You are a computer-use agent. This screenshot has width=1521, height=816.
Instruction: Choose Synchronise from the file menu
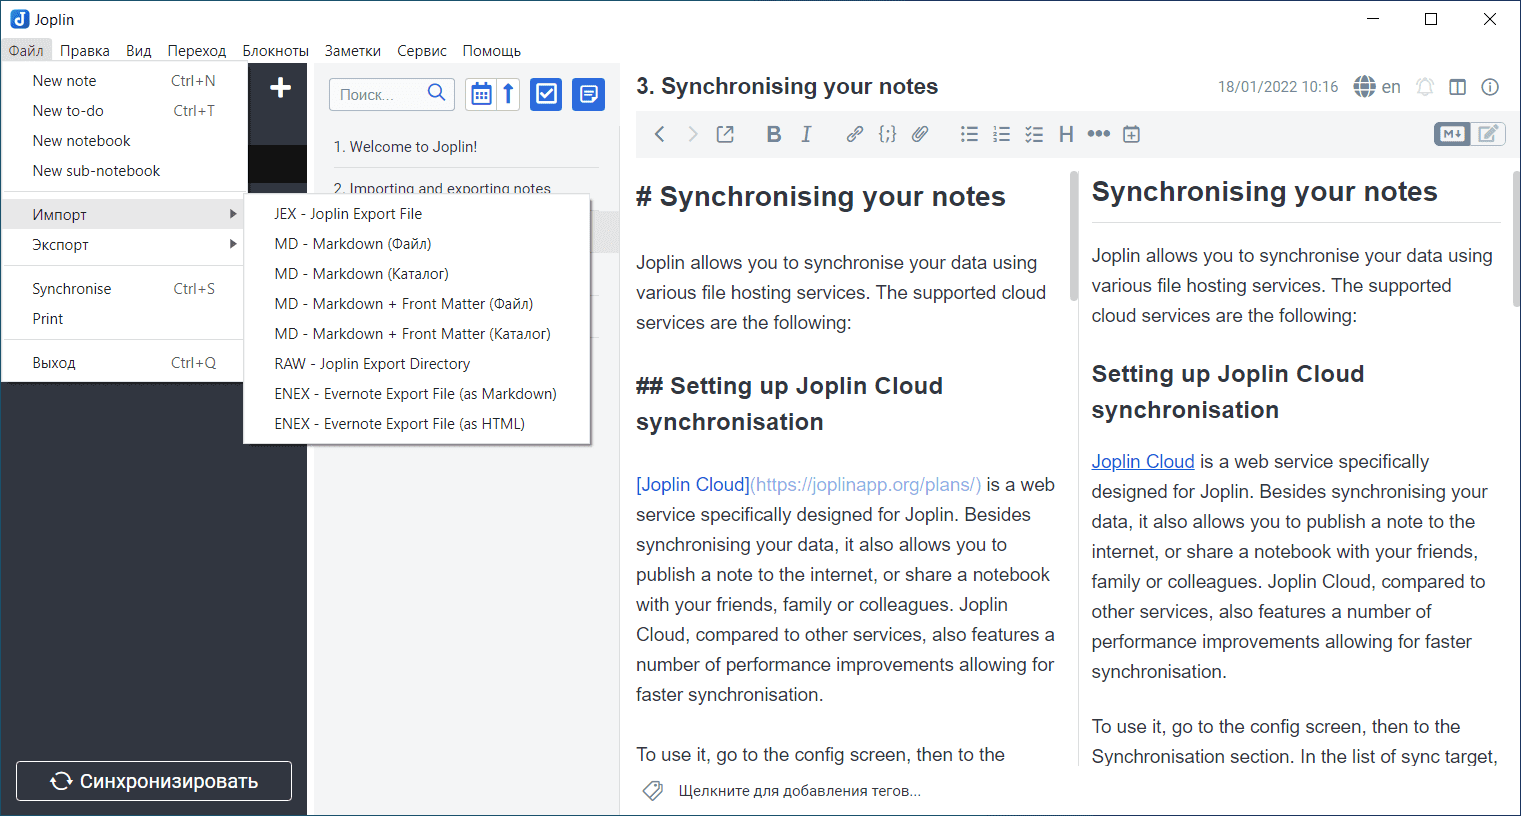(124, 289)
